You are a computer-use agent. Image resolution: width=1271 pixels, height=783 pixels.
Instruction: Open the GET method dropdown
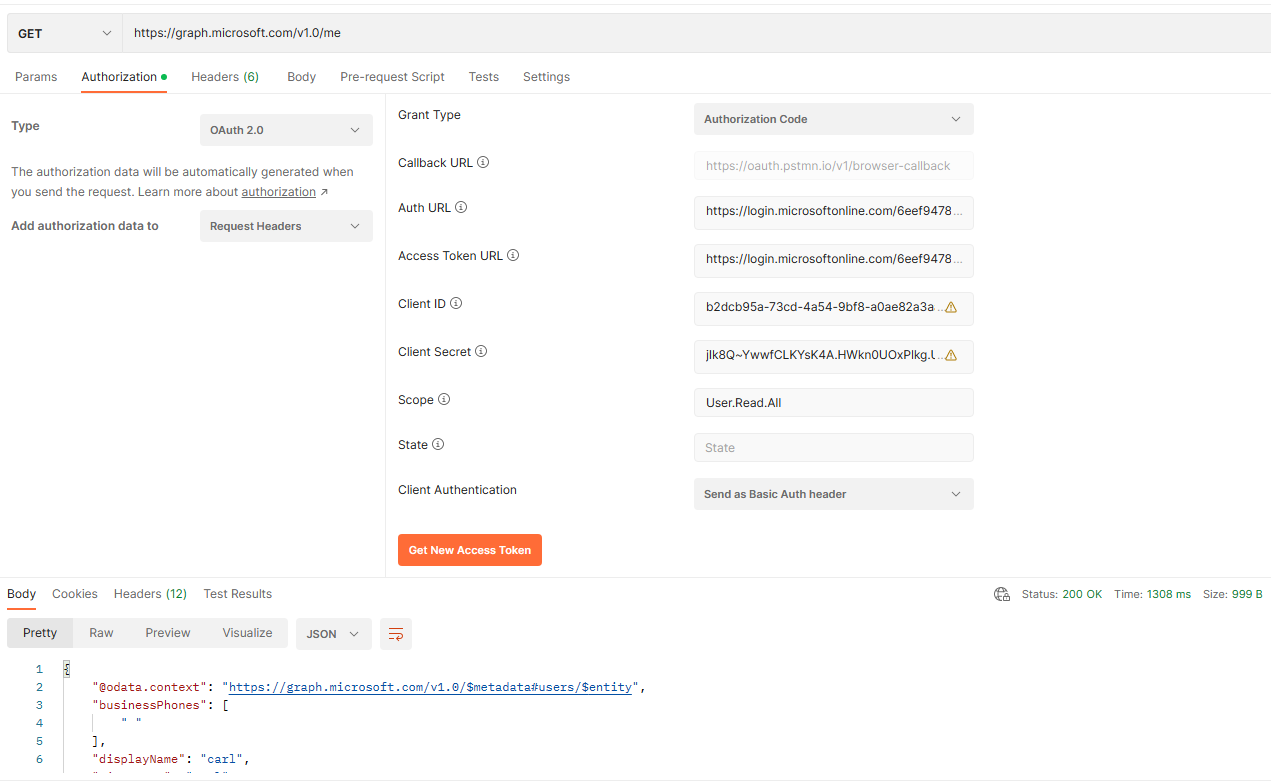[65, 33]
